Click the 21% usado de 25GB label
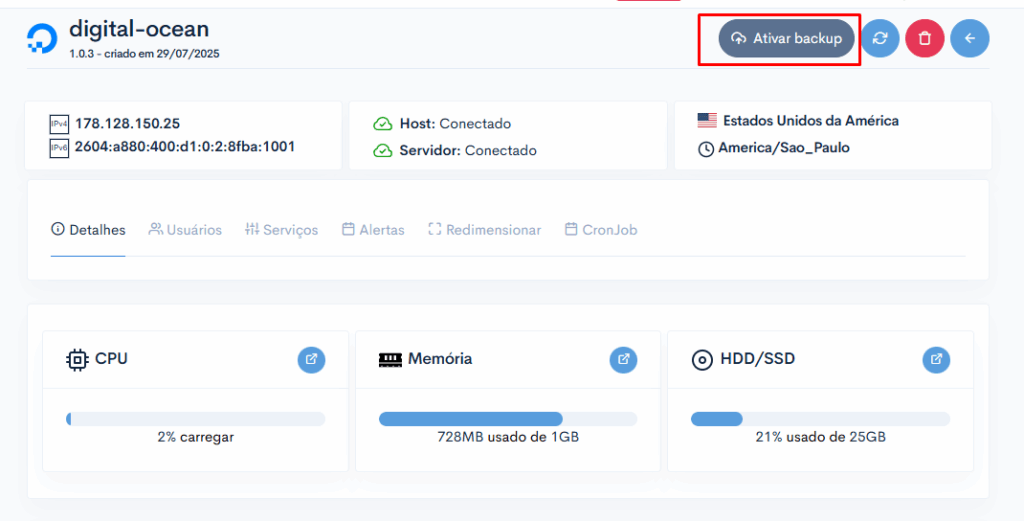 (820, 437)
